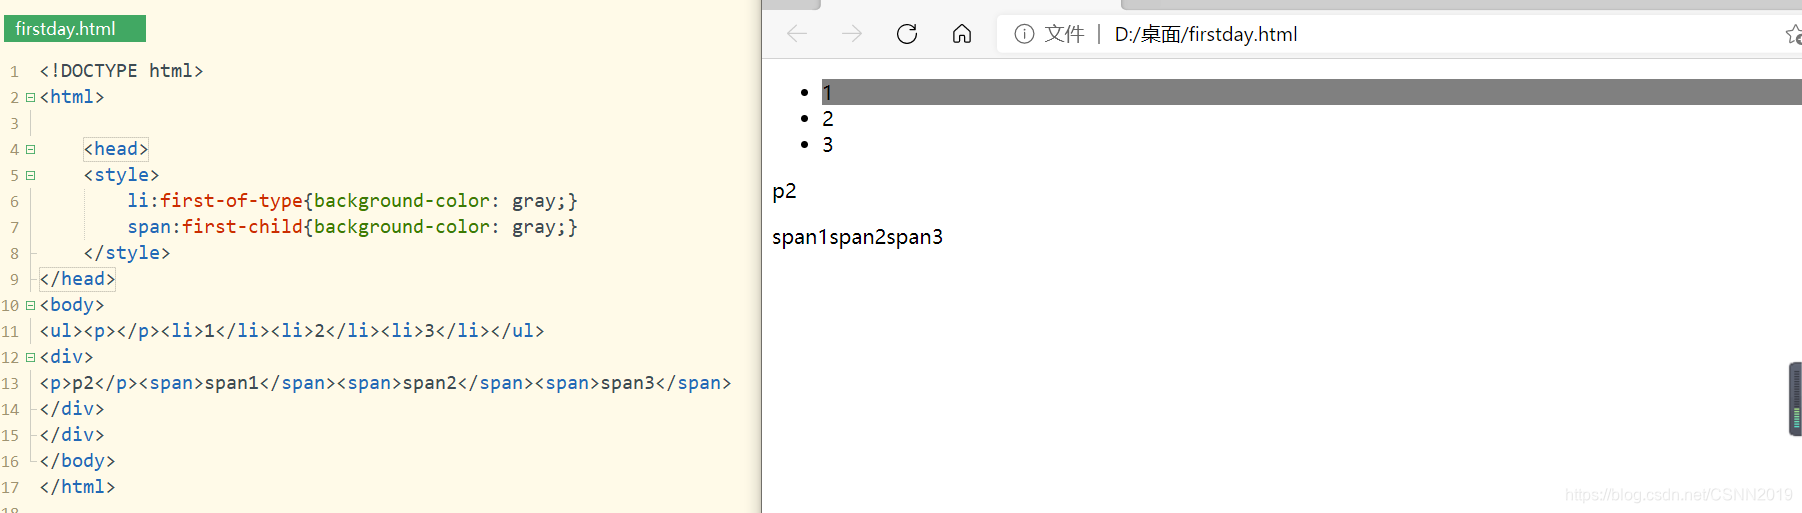Screen dimensions: 1802x513
Task: Click the span1span2span3 text
Action: coord(857,237)
